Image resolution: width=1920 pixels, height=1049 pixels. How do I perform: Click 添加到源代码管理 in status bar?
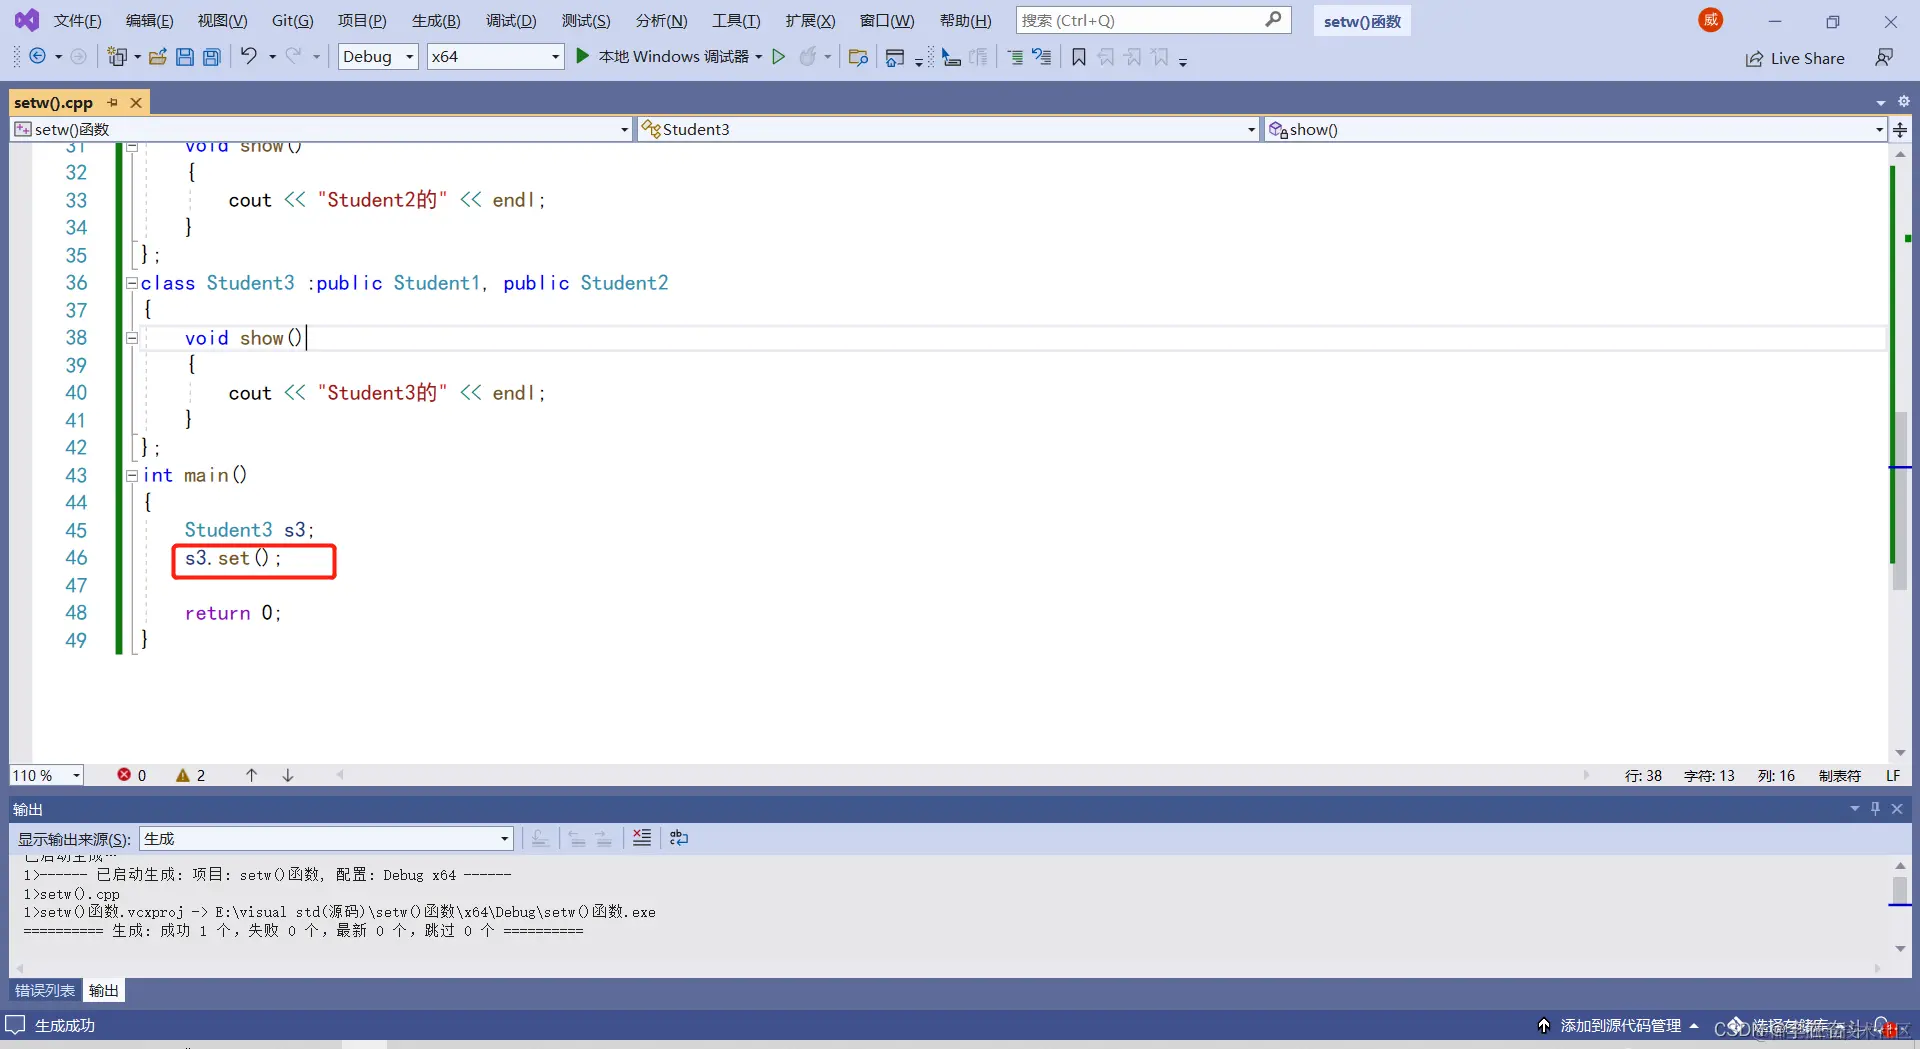coord(1618,1025)
